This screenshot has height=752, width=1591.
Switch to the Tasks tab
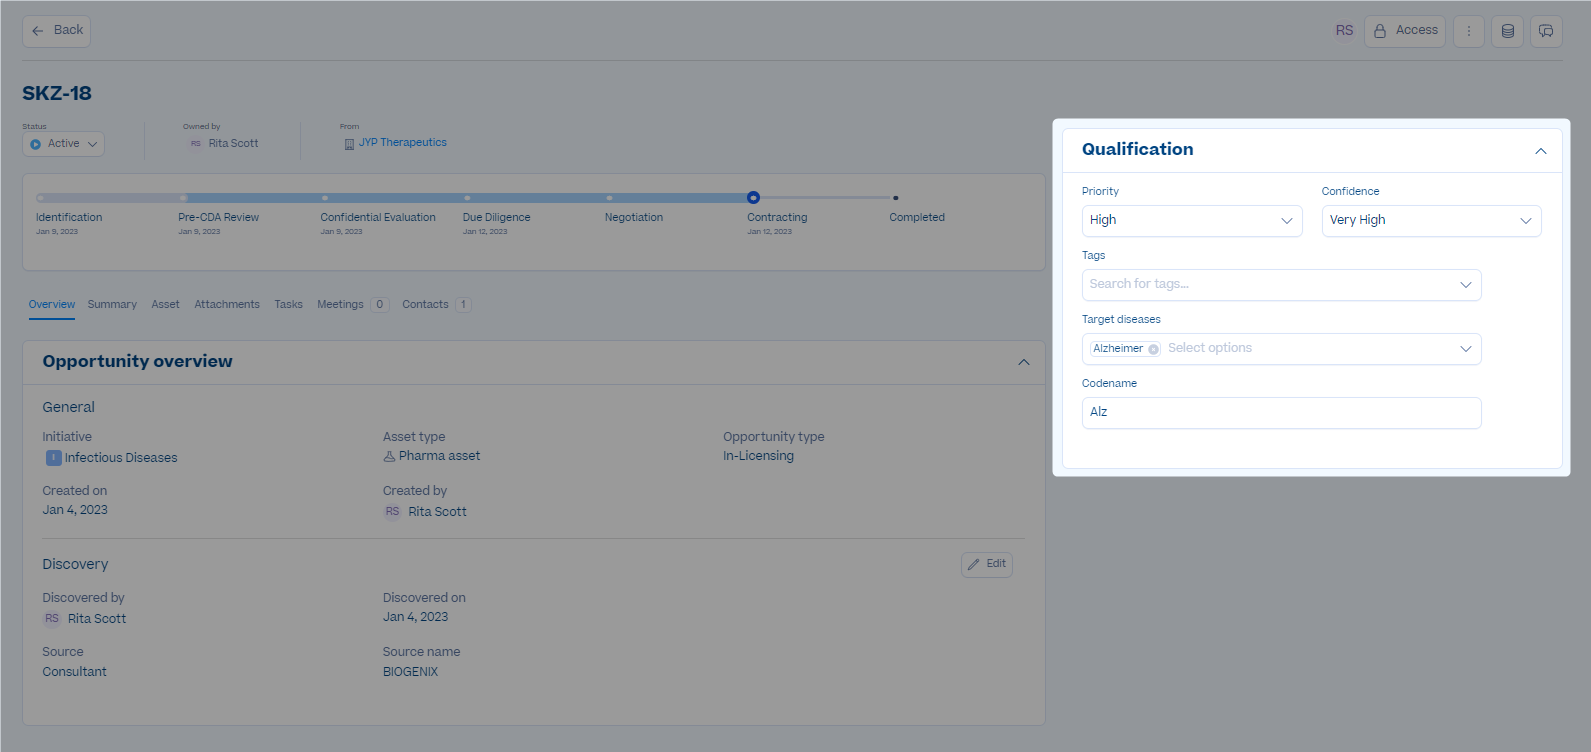[289, 304]
